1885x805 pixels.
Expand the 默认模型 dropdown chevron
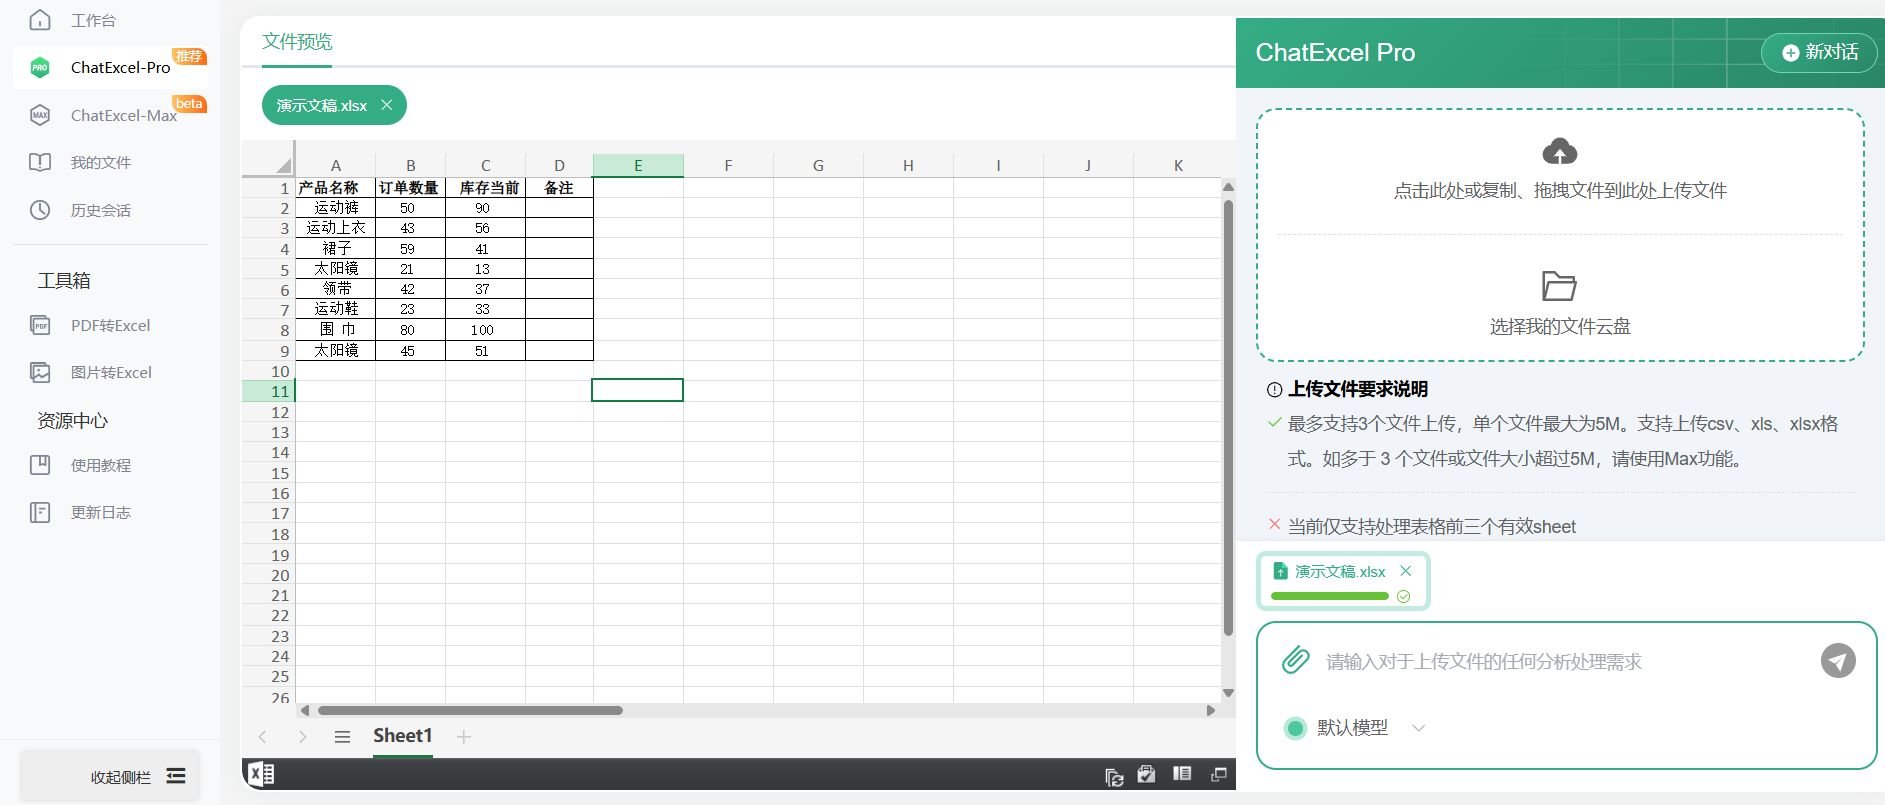point(1418,728)
